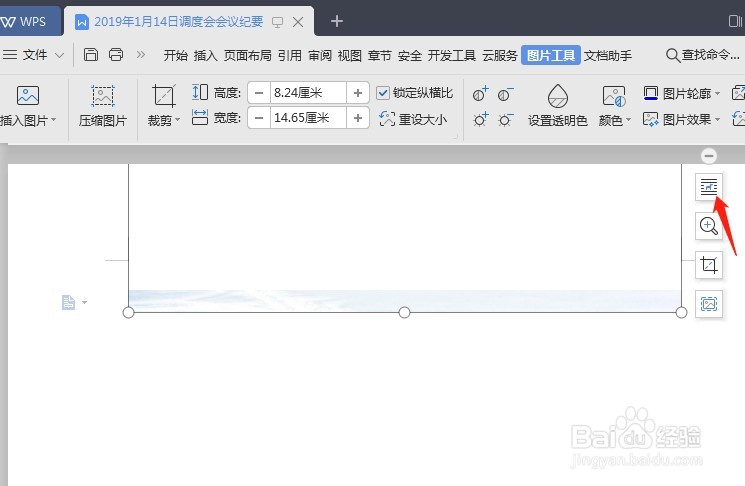This screenshot has width=745, height=486.
Task: Open the Start ribbon tab
Action: coord(175,56)
